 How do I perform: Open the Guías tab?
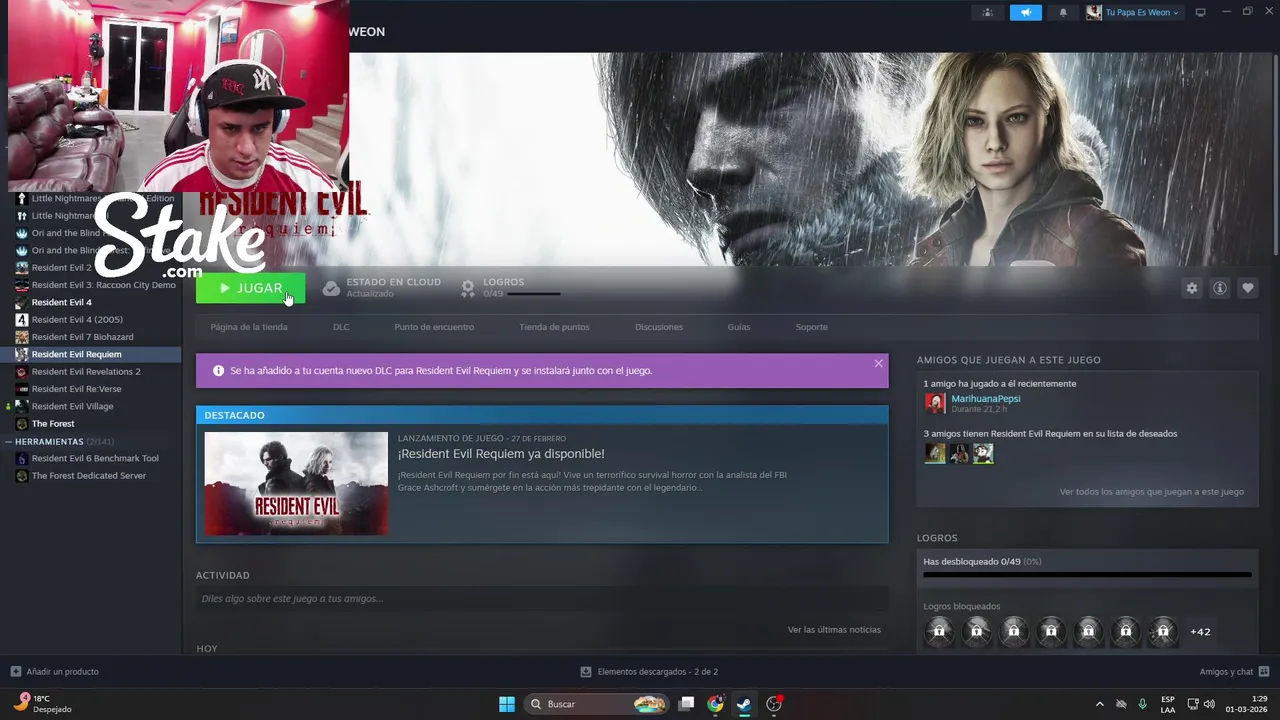739,327
